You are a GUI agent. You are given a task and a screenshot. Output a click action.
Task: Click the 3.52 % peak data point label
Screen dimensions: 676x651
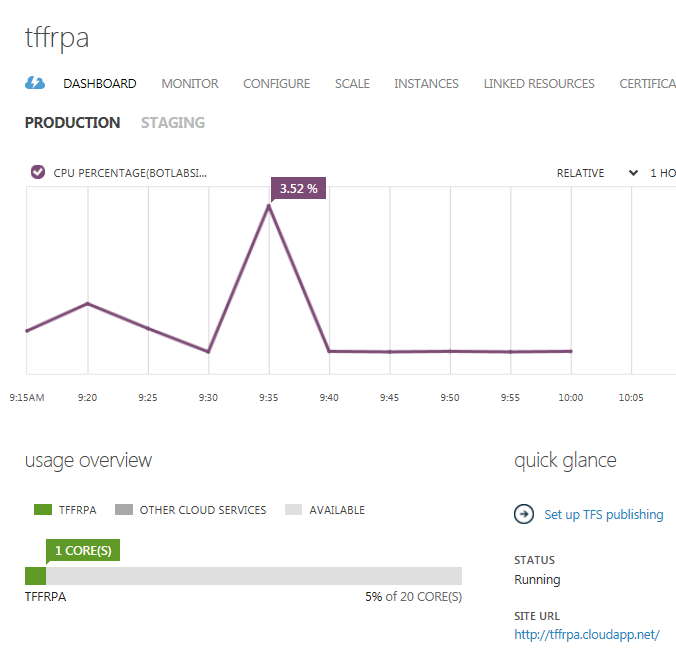point(298,188)
